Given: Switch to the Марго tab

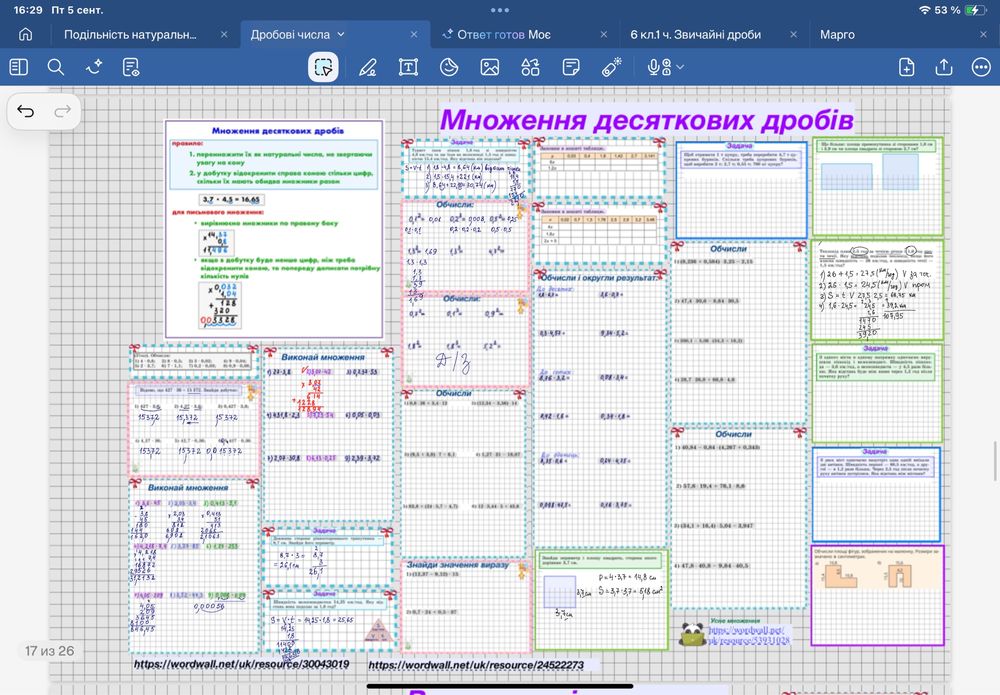Looking at the screenshot, I should click(x=837, y=34).
